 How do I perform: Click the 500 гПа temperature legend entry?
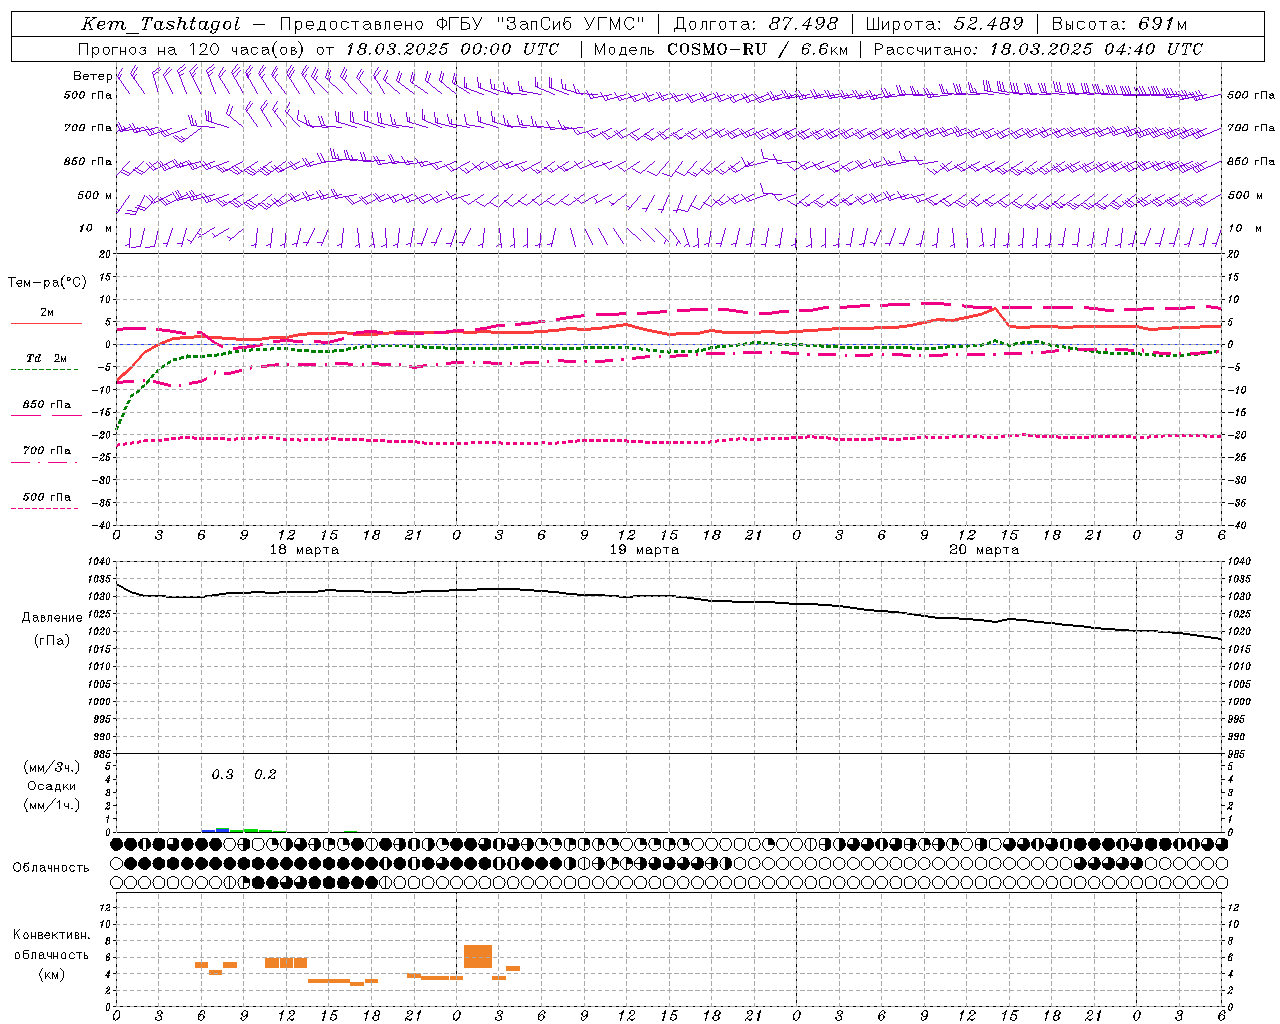click(x=47, y=497)
